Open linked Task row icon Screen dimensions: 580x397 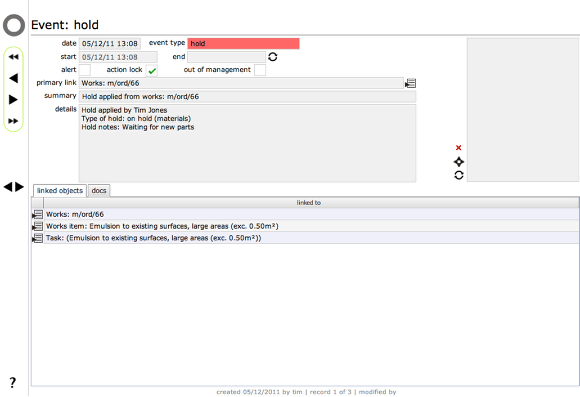(x=37, y=238)
